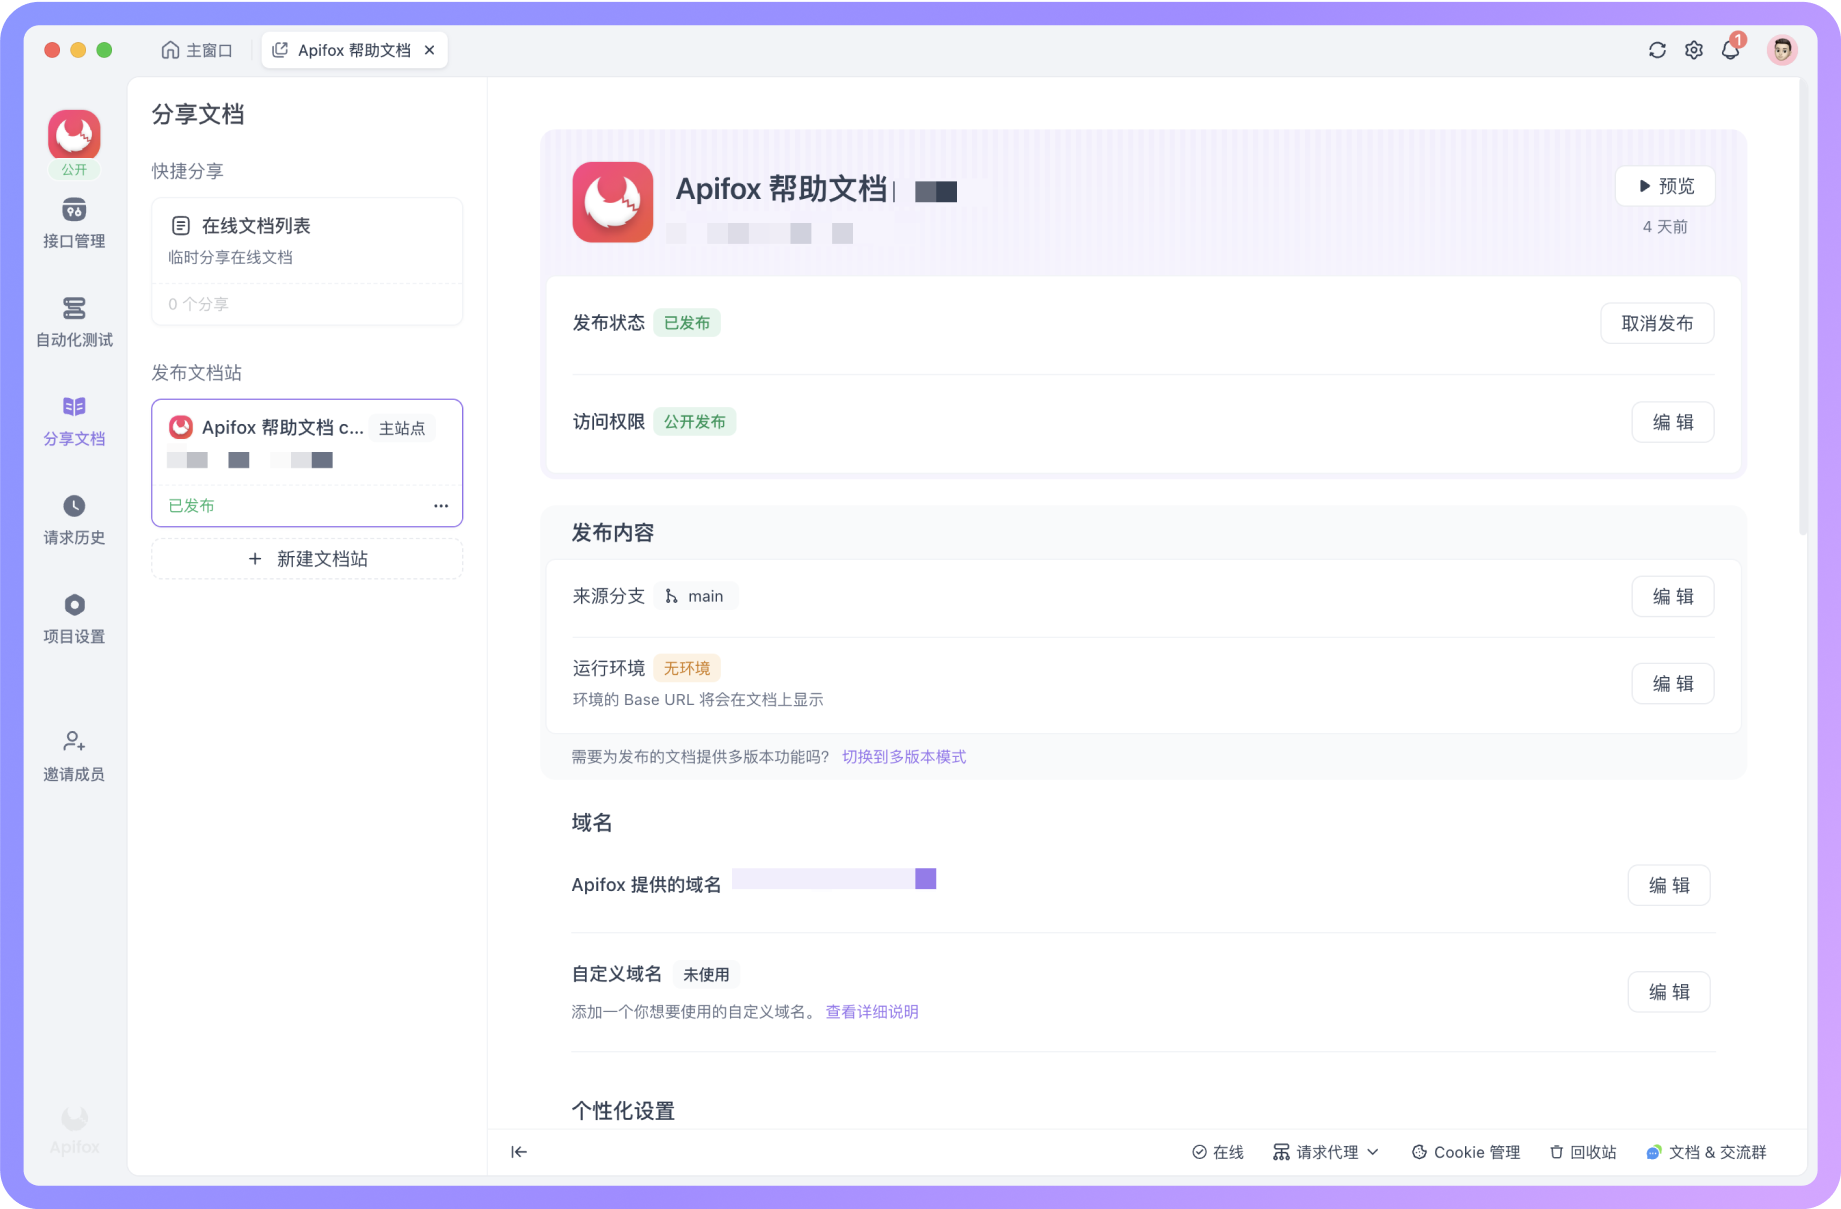
Task: Edit the 运行环境 setting
Action: [x=1673, y=683]
